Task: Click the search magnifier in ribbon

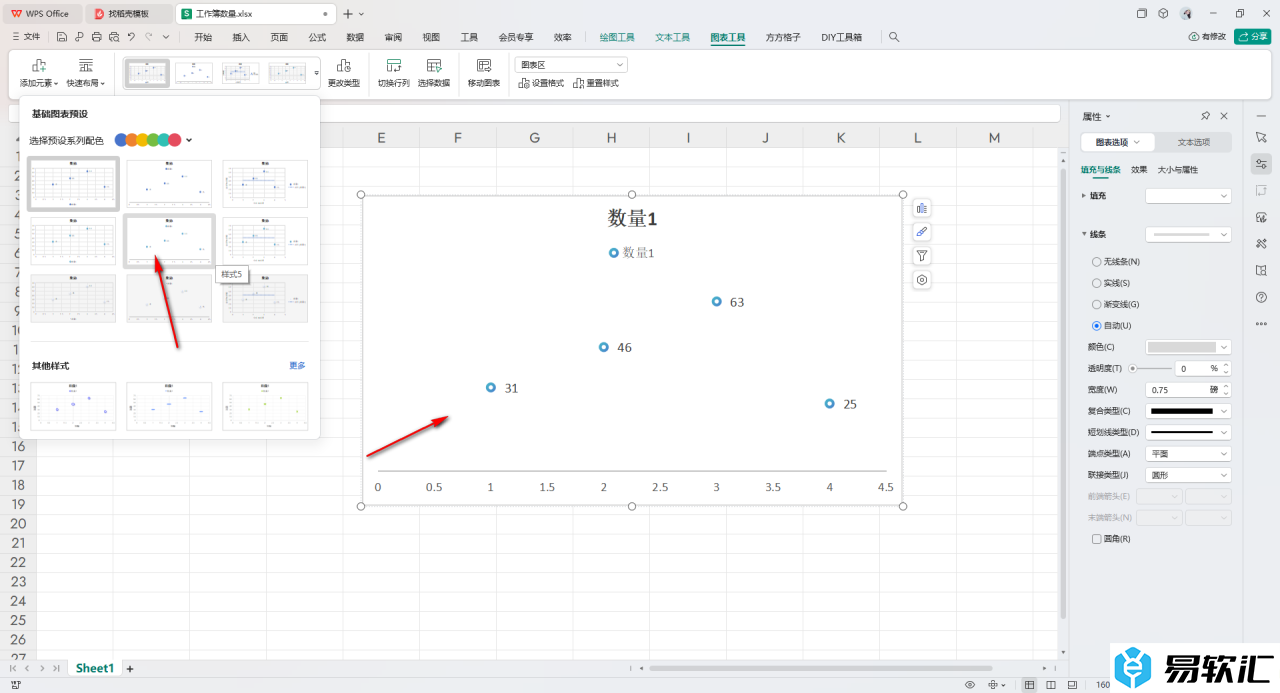Action: pyautogui.click(x=894, y=37)
